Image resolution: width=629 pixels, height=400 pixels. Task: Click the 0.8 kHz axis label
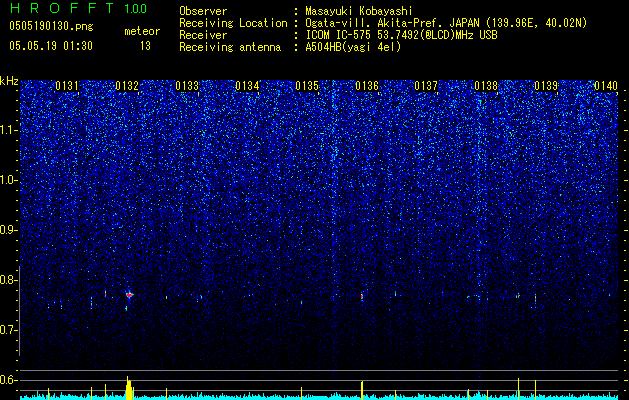tap(9, 280)
